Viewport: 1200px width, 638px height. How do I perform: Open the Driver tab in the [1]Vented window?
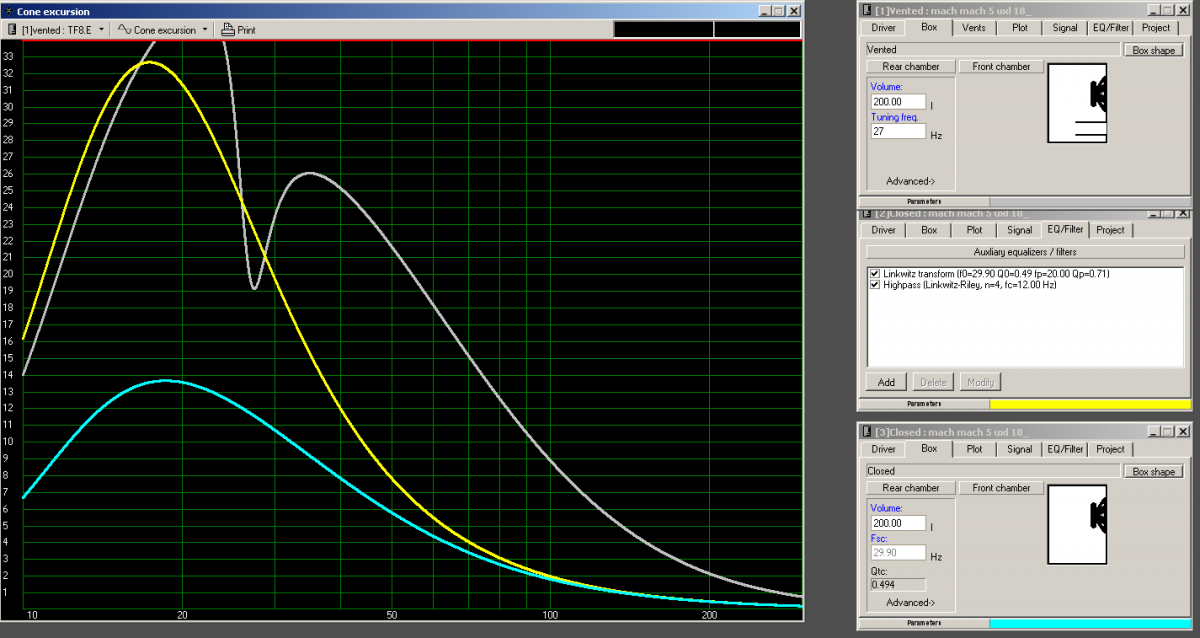click(883, 28)
